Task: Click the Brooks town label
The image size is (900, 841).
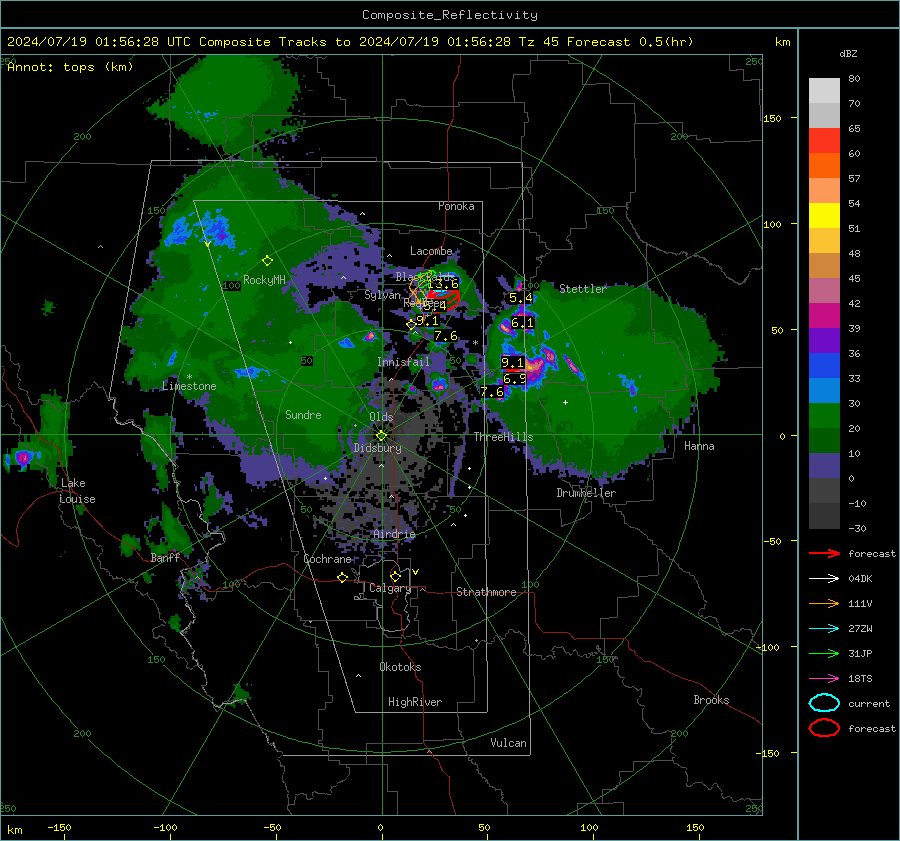Action: click(x=711, y=700)
